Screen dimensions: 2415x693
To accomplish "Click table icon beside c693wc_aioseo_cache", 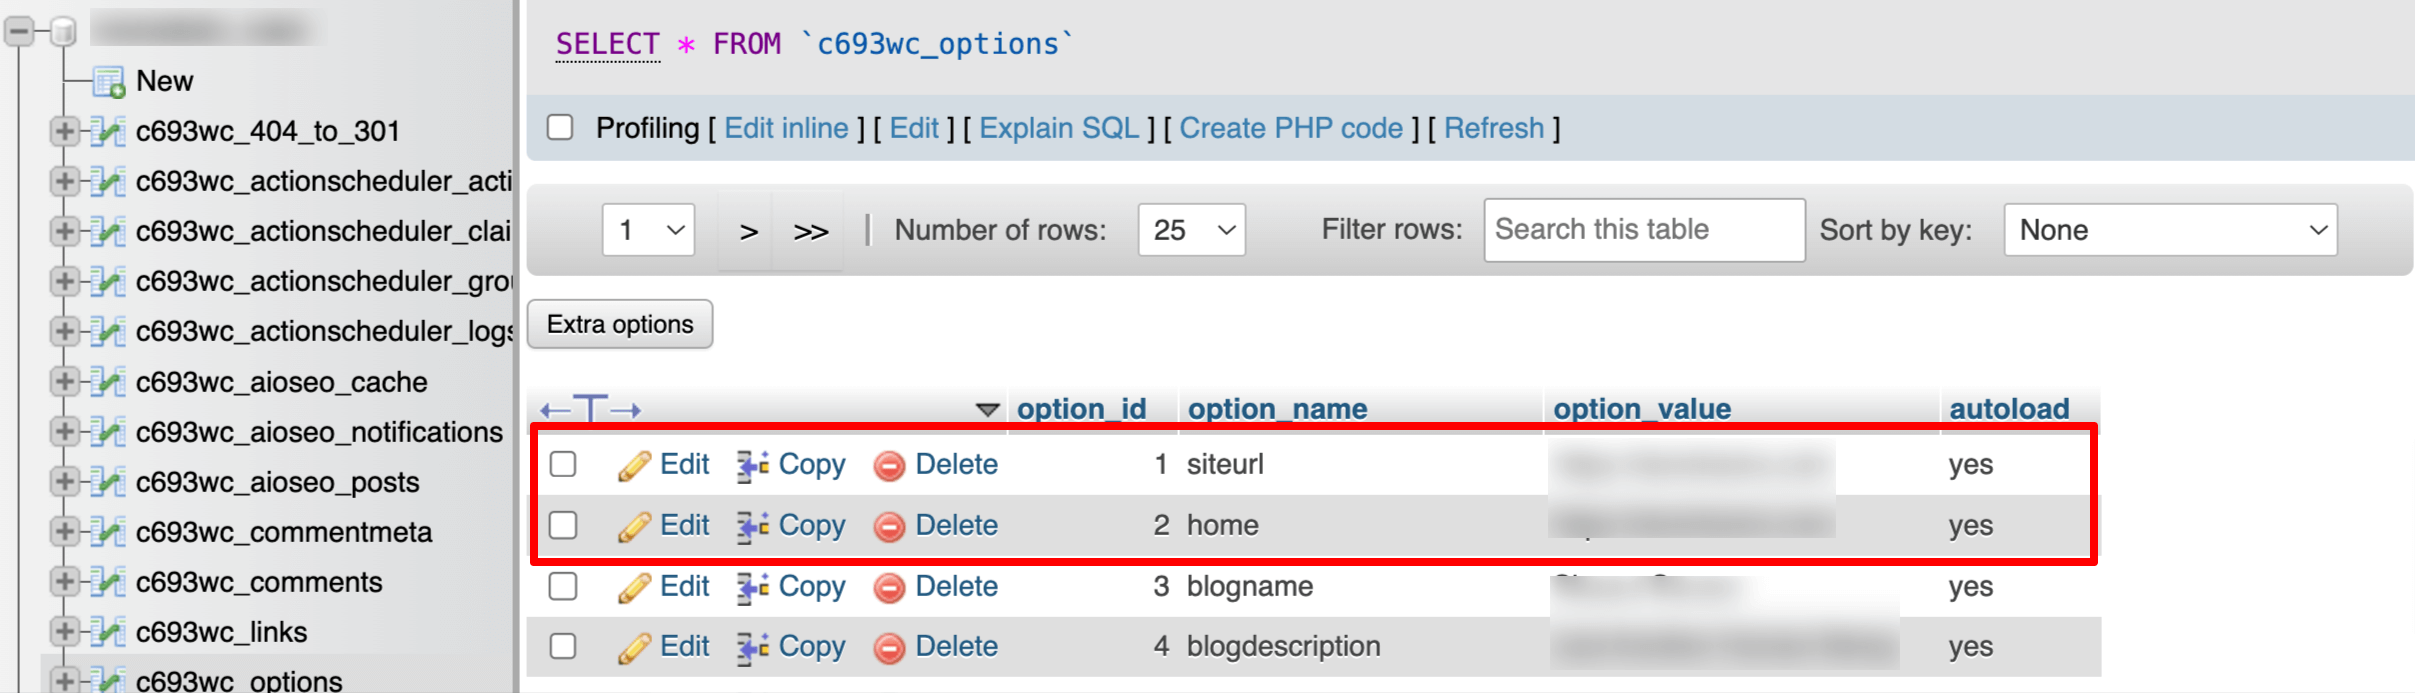I will (x=106, y=382).
